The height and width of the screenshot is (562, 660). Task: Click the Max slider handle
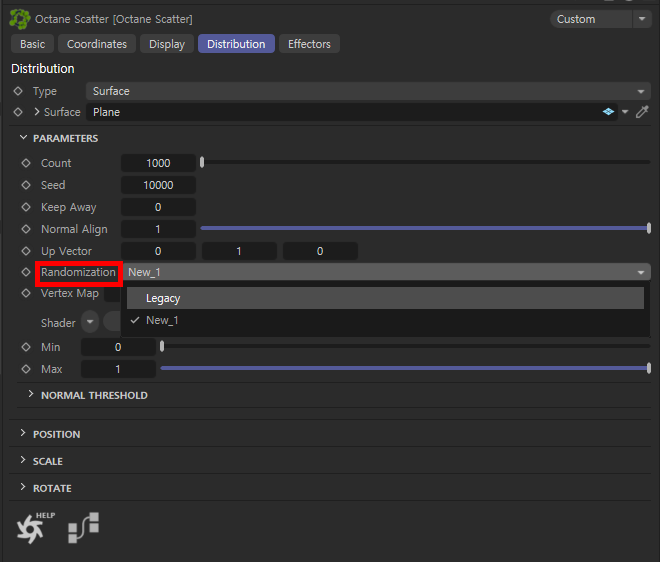point(649,368)
